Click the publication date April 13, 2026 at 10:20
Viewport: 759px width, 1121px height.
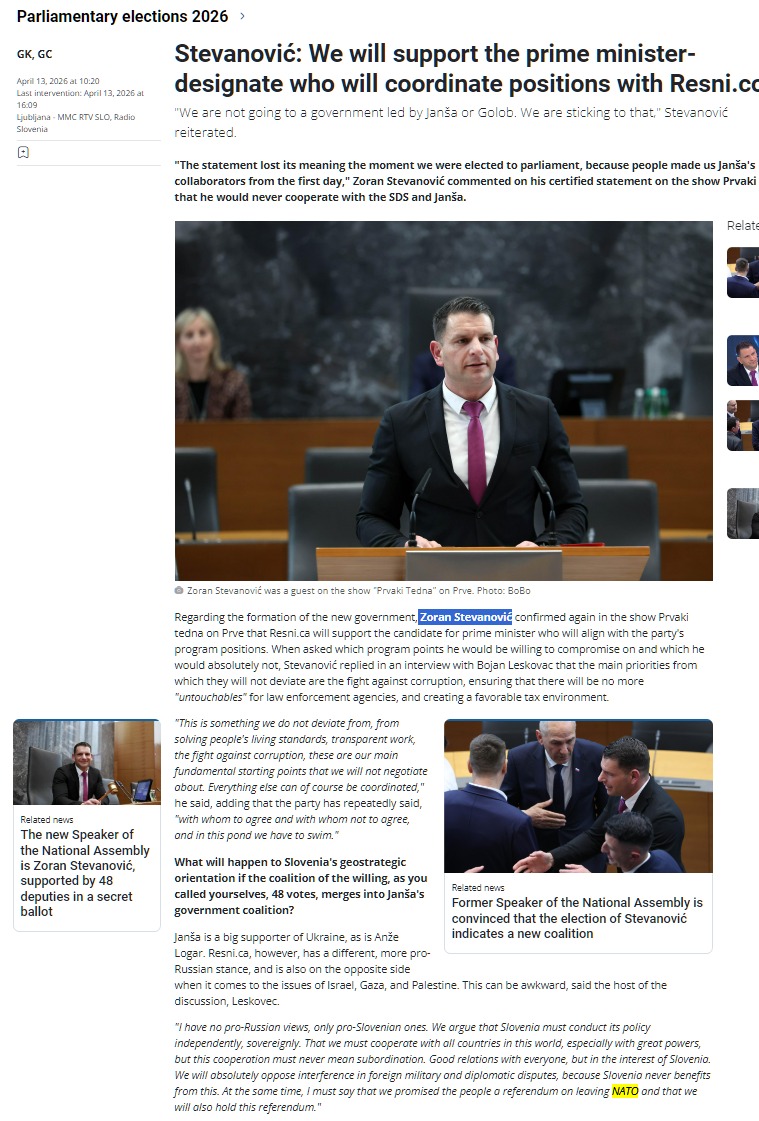point(58,81)
